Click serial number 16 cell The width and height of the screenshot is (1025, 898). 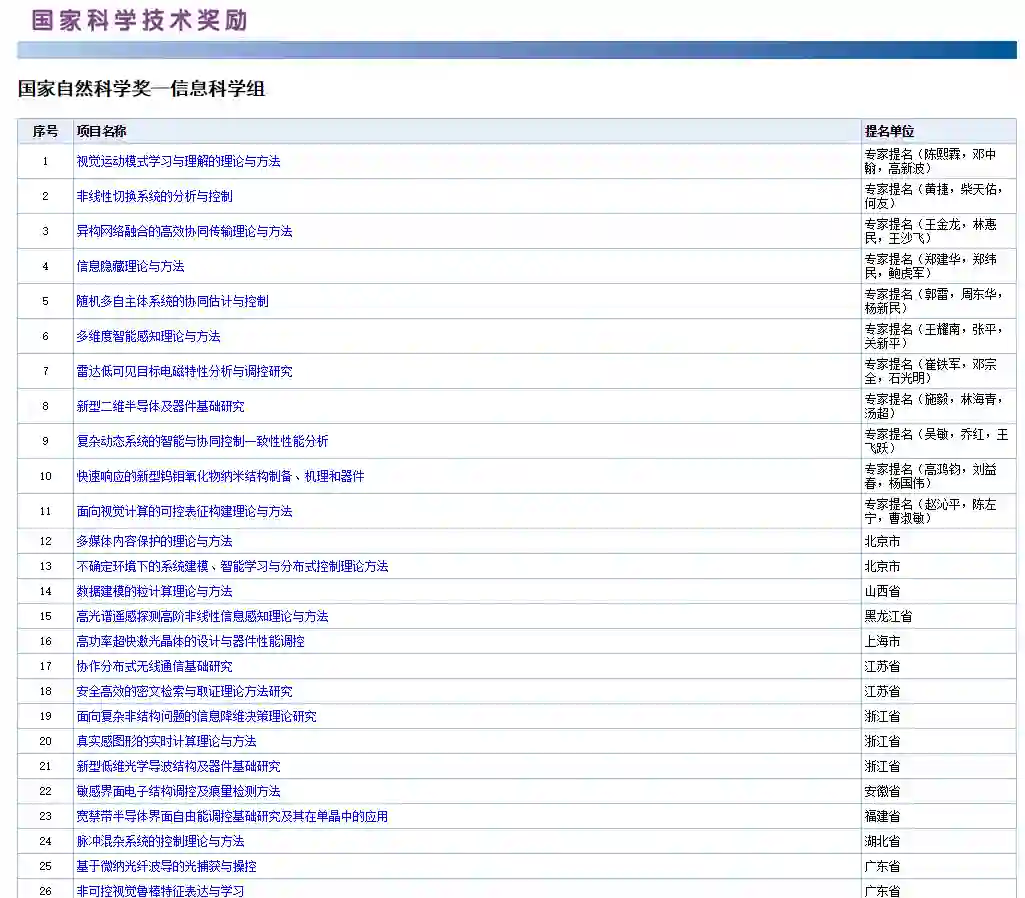(x=45, y=641)
